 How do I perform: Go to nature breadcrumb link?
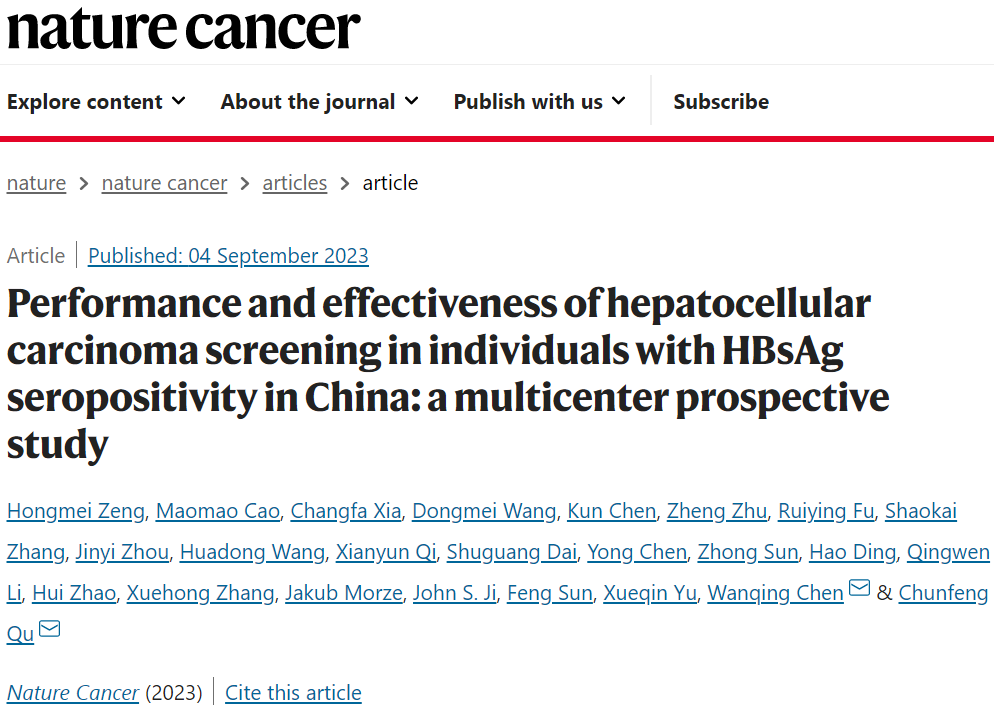tap(36, 183)
